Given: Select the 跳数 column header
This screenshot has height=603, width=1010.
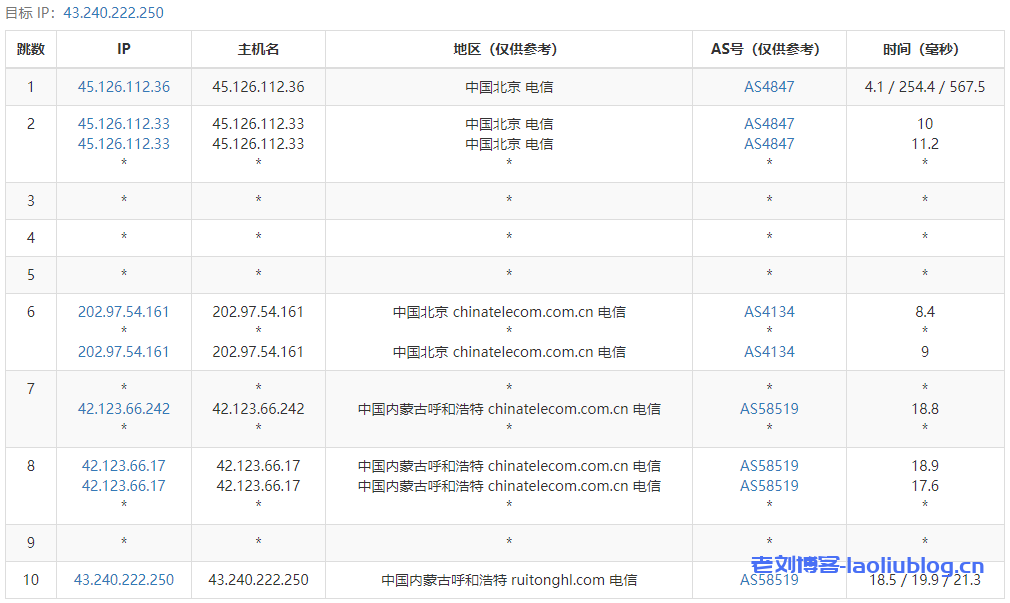Looking at the screenshot, I should [x=31, y=49].
